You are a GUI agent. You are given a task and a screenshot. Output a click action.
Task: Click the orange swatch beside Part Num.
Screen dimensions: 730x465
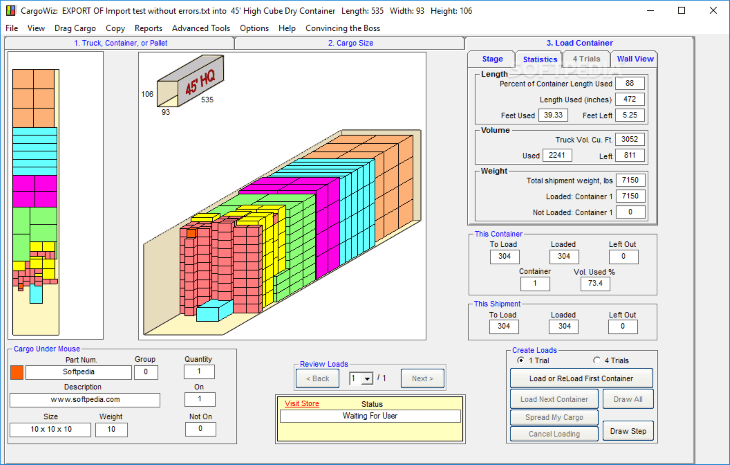[x=17, y=372]
